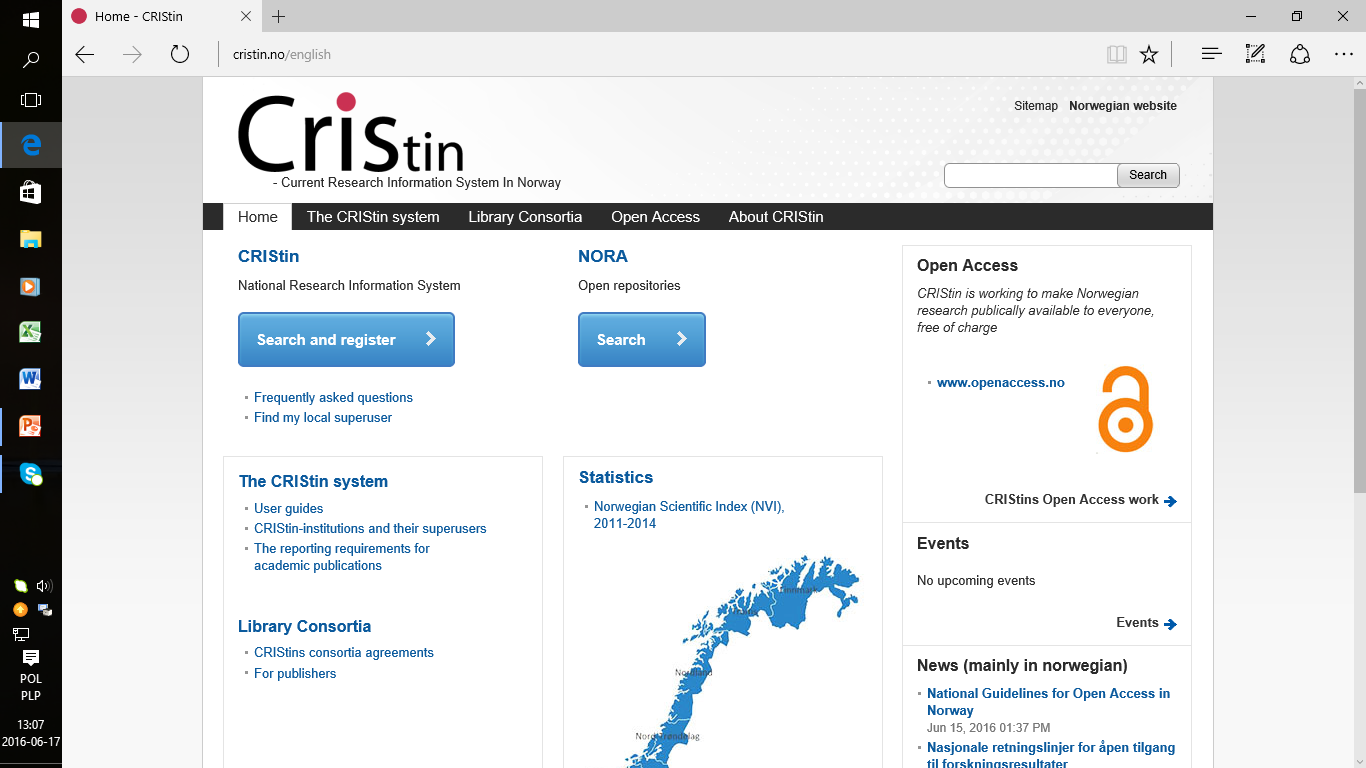Follow the Events arrow link
The image size is (1366, 768).
tap(1146, 623)
